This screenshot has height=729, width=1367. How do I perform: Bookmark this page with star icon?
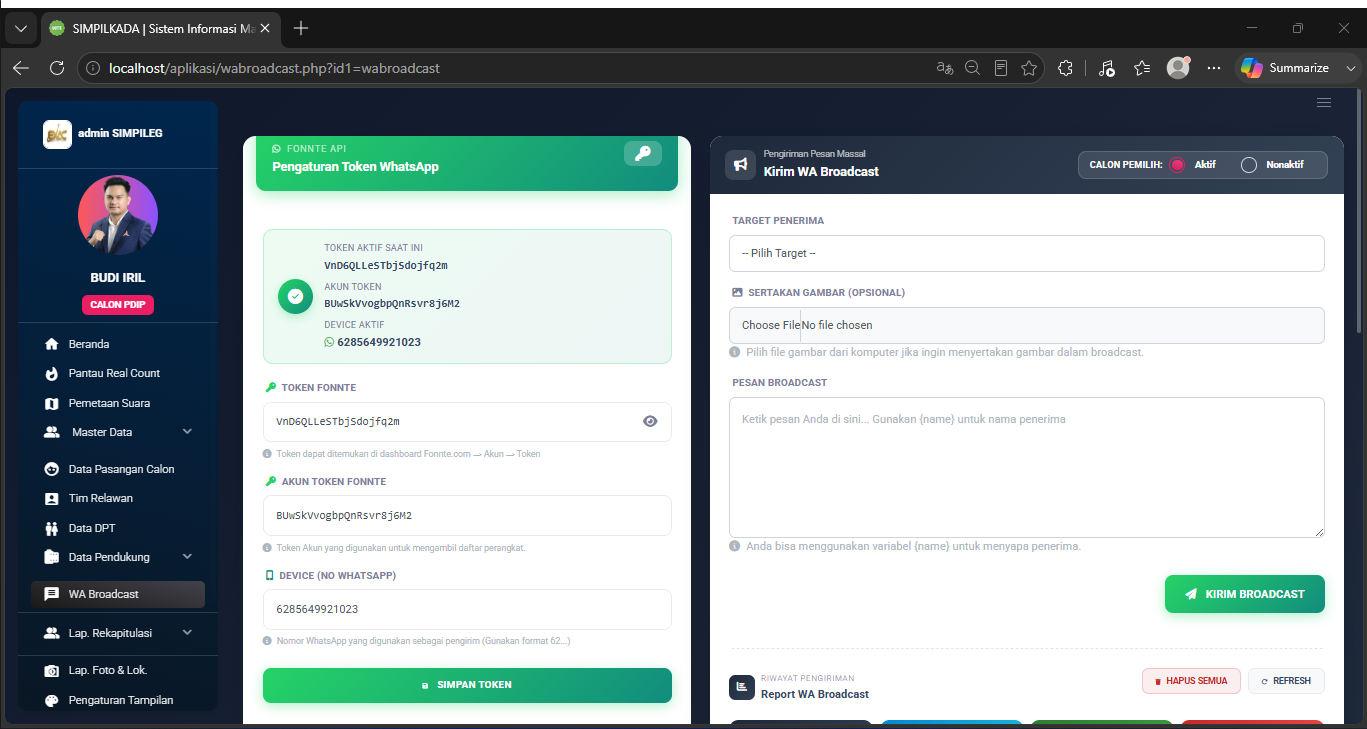pyautogui.click(x=1028, y=68)
